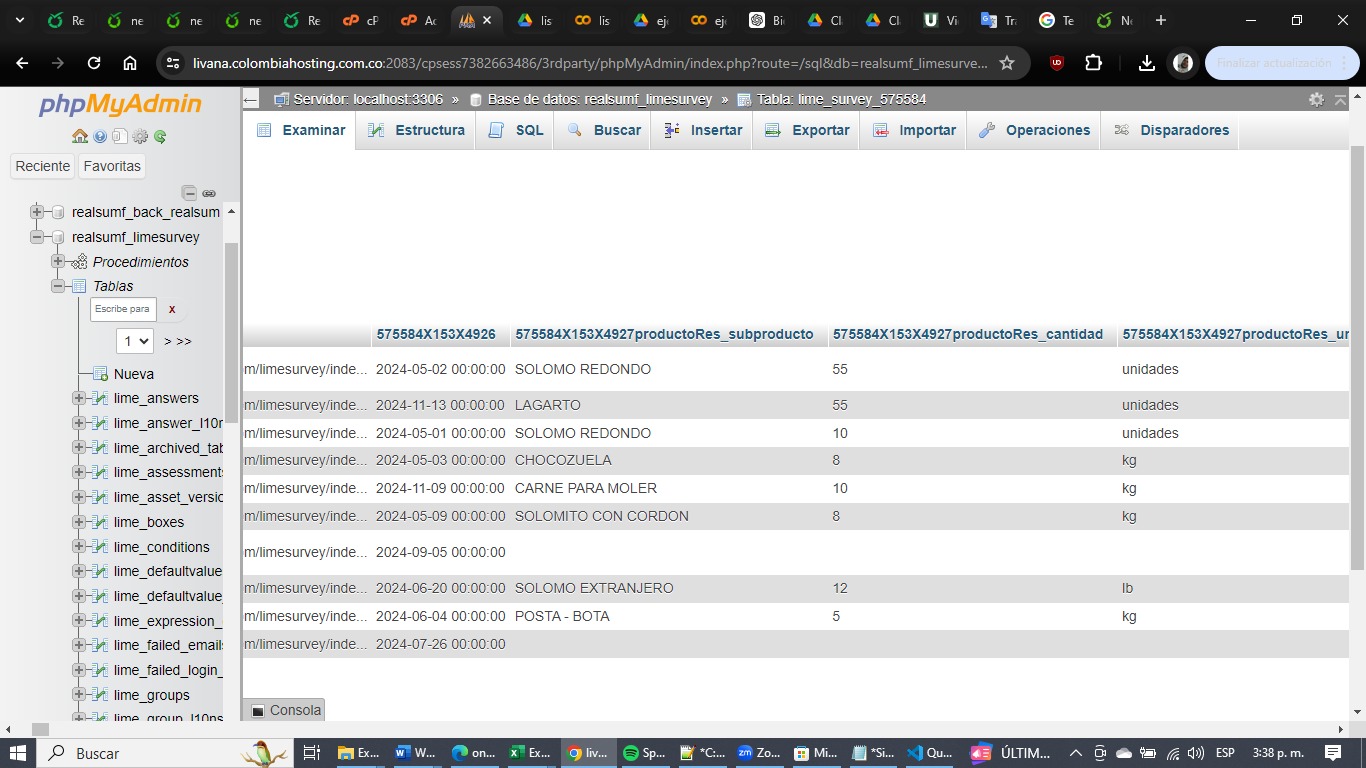This screenshot has width=1366, height=768.
Task: Click the table filter input field
Action: coord(124,309)
